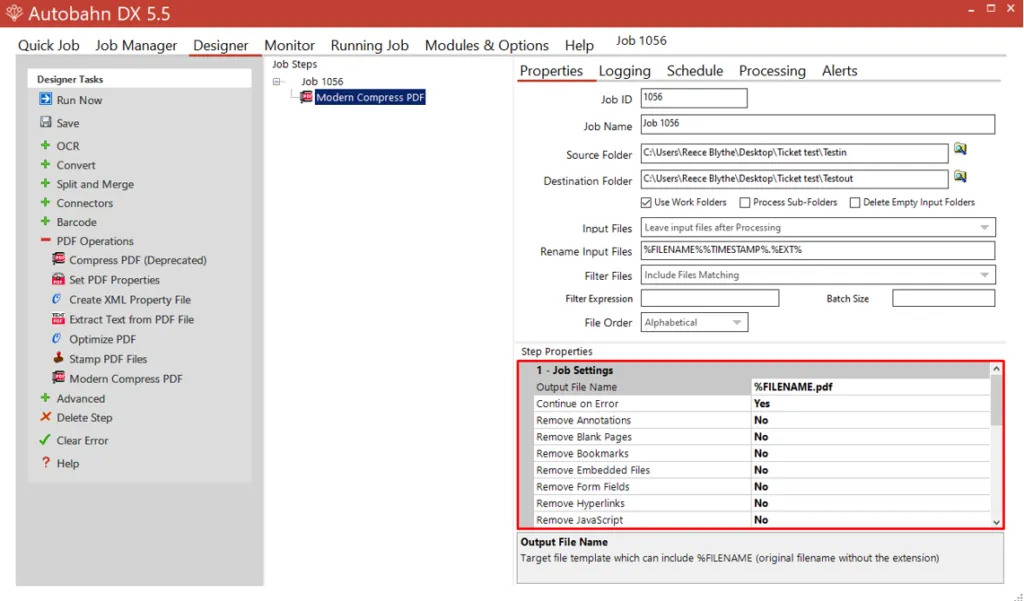Click the Filter Expression field
This screenshot has width=1024, height=601.
pyautogui.click(x=710, y=298)
